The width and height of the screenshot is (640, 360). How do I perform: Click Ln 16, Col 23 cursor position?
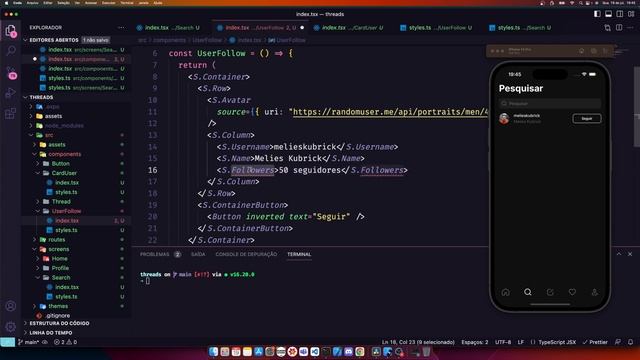point(418,342)
